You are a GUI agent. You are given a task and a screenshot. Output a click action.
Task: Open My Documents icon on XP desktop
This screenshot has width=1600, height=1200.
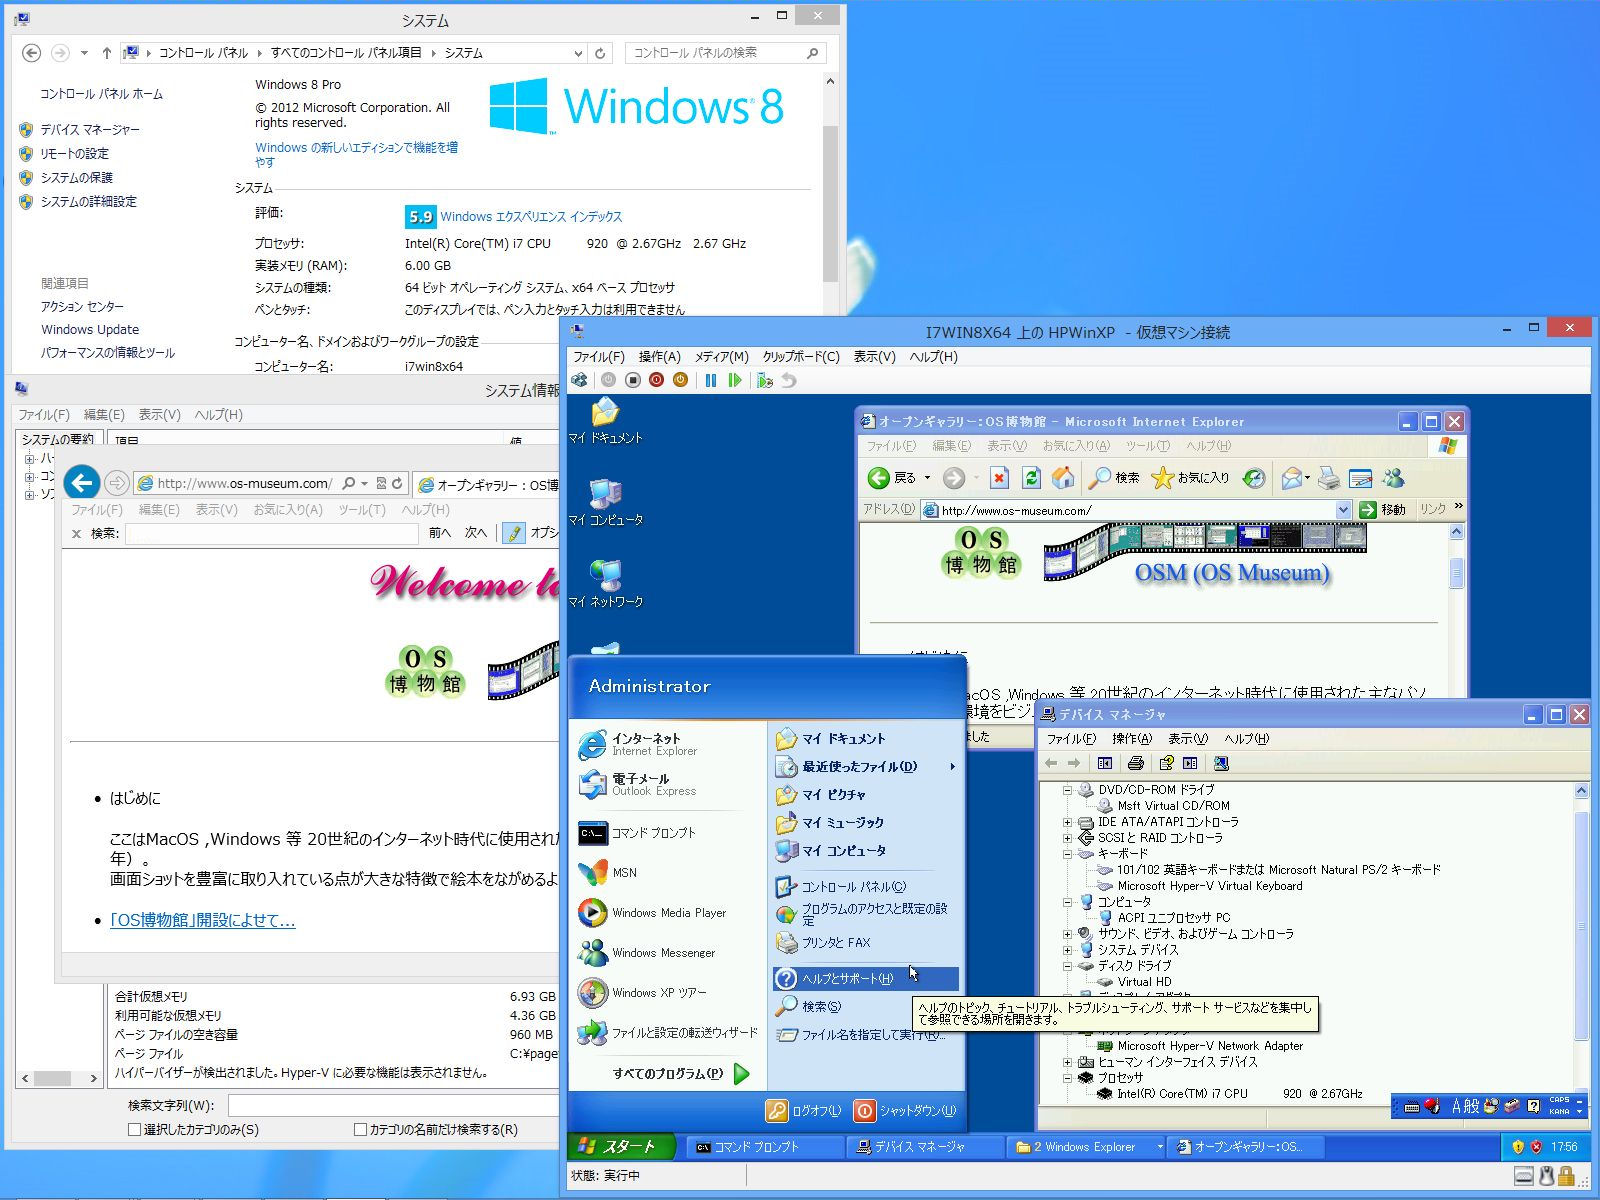(605, 420)
